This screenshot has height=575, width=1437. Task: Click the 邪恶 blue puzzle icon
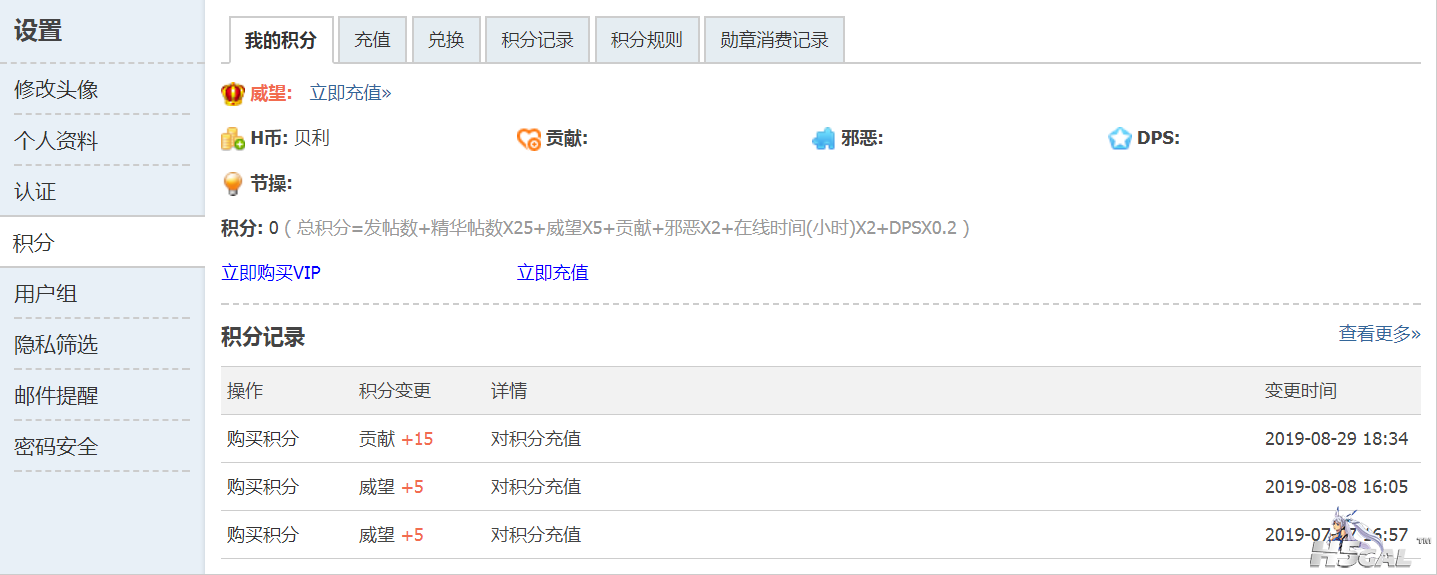[823, 139]
